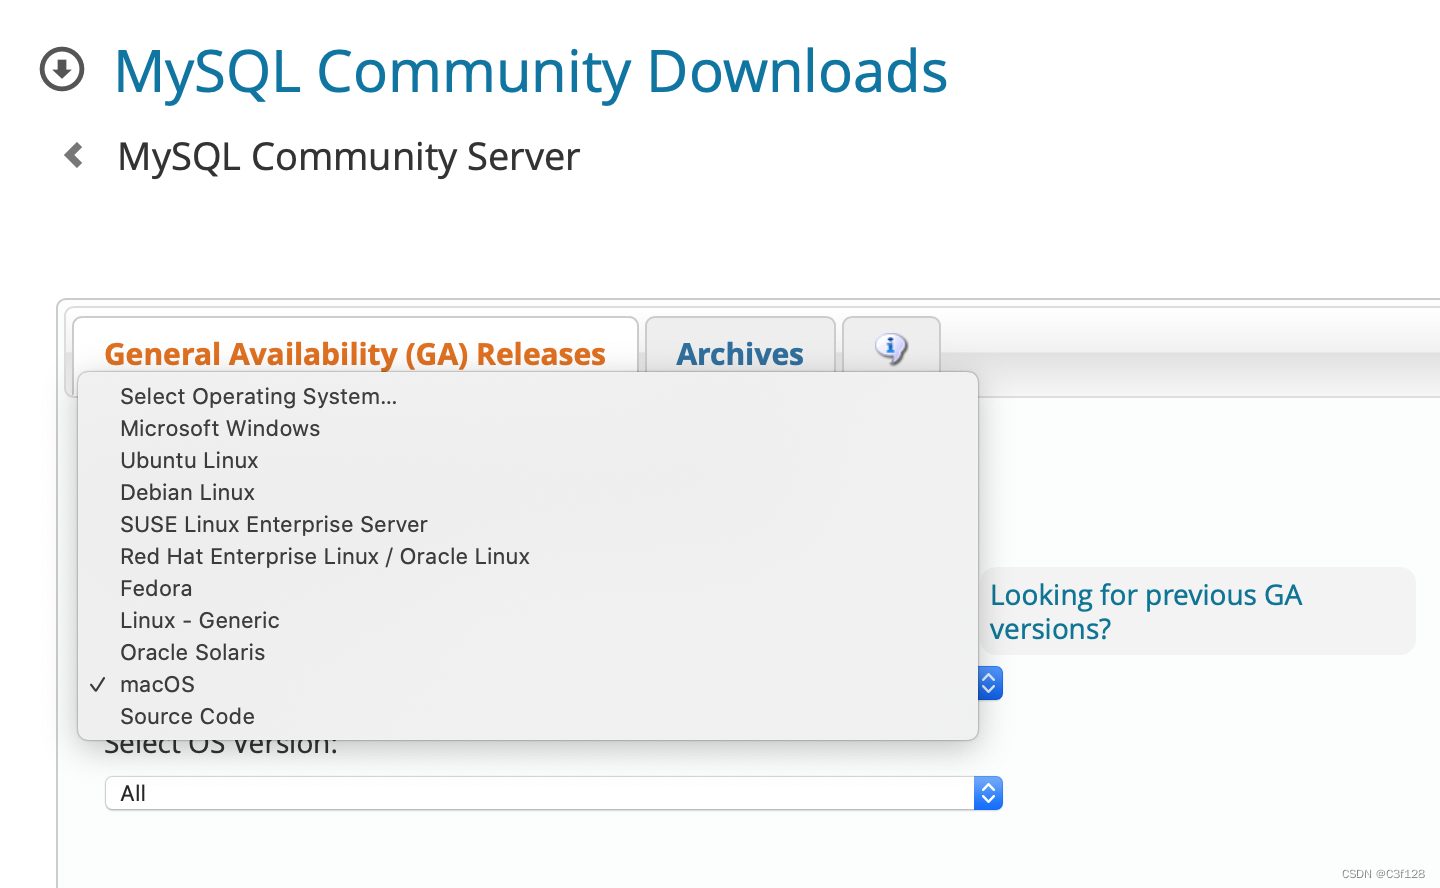Click the MySQL Community Downloads heading link
The height and width of the screenshot is (888, 1440).
[x=530, y=71]
